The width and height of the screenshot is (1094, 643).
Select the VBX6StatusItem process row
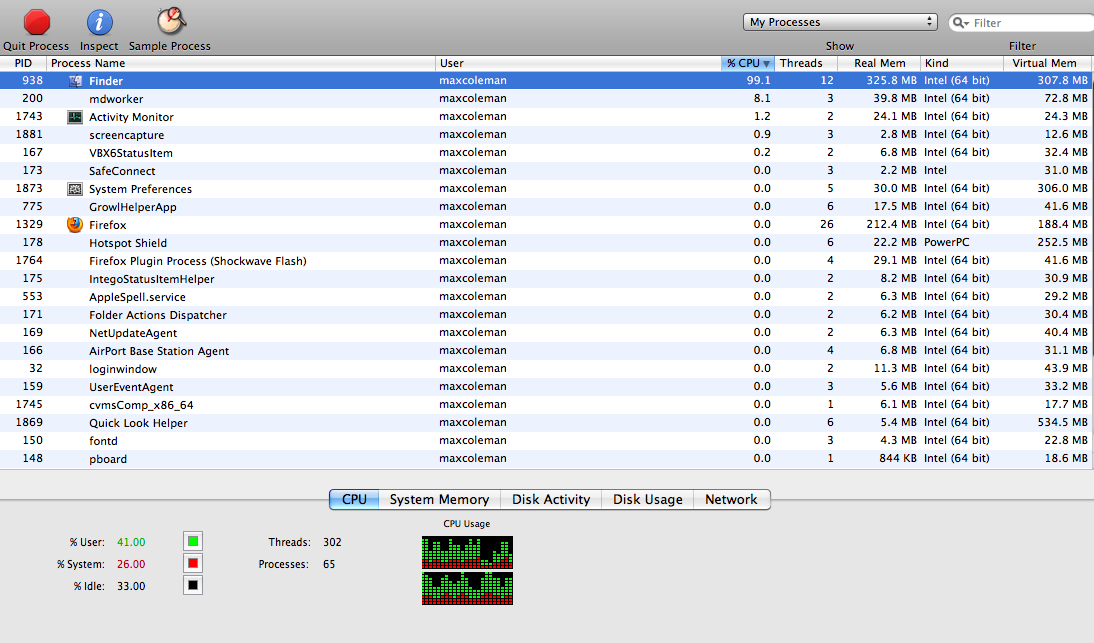click(547, 153)
